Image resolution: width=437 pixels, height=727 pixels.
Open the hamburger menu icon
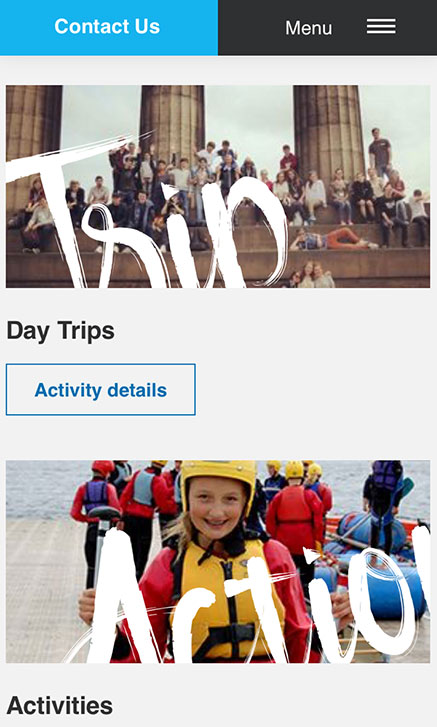pyautogui.click(x=381, y=26)
